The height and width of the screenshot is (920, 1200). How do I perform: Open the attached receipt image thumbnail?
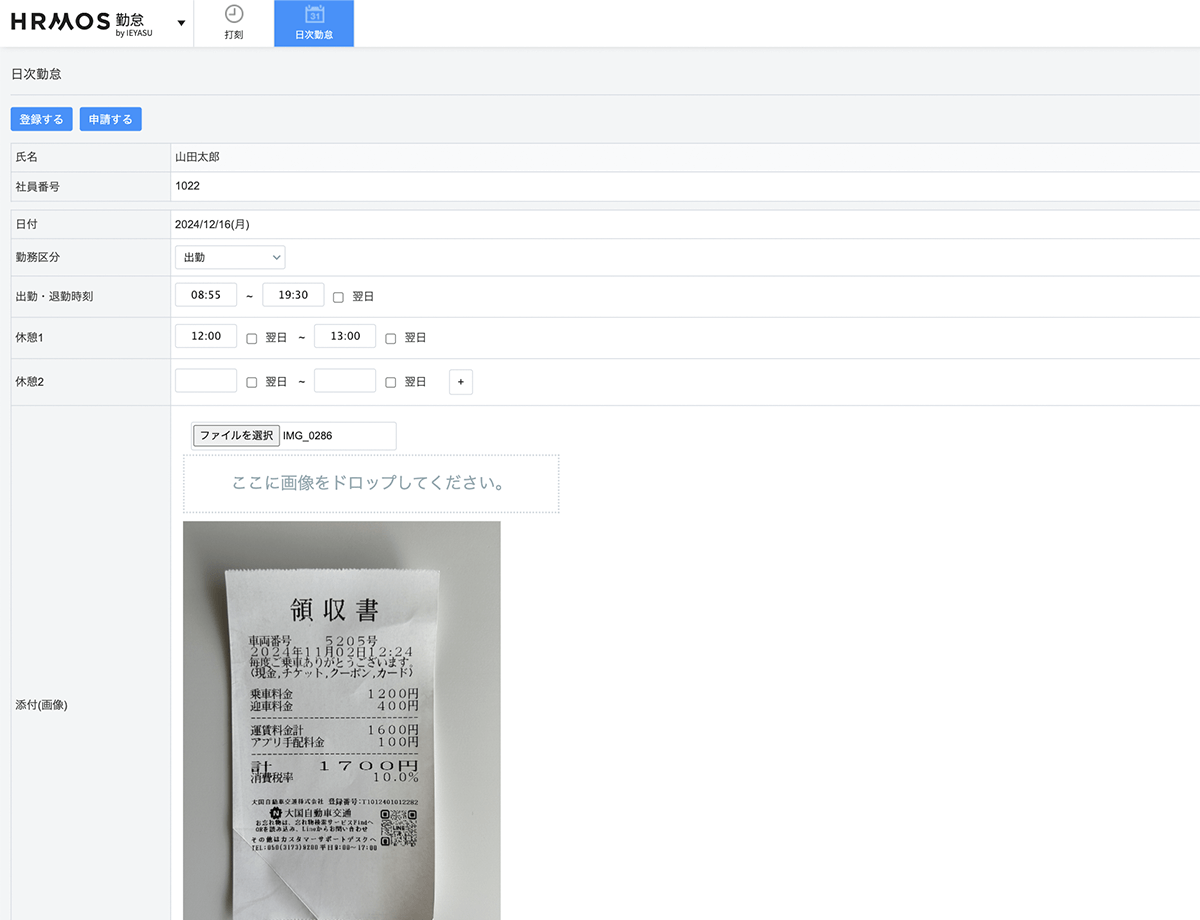pos(342,720)
